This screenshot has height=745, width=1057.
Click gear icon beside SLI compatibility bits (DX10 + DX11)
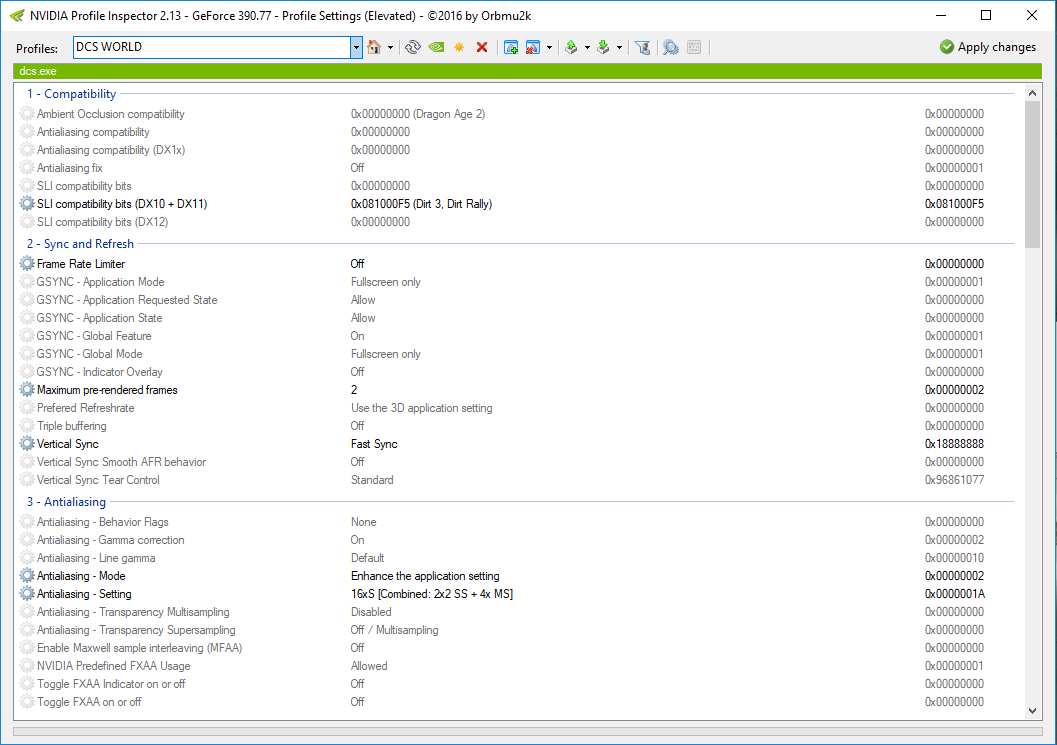(27, 204)
